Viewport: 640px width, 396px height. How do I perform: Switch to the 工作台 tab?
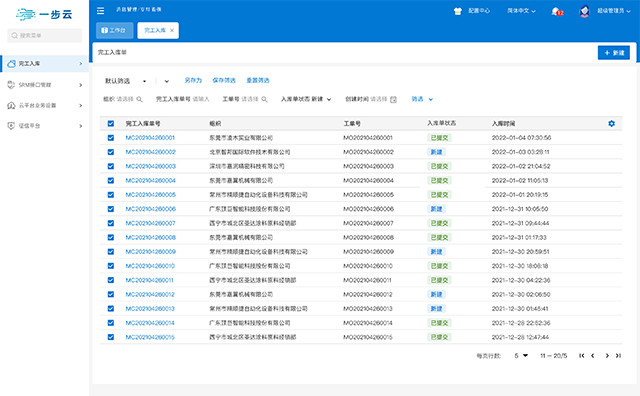point(115,30)
